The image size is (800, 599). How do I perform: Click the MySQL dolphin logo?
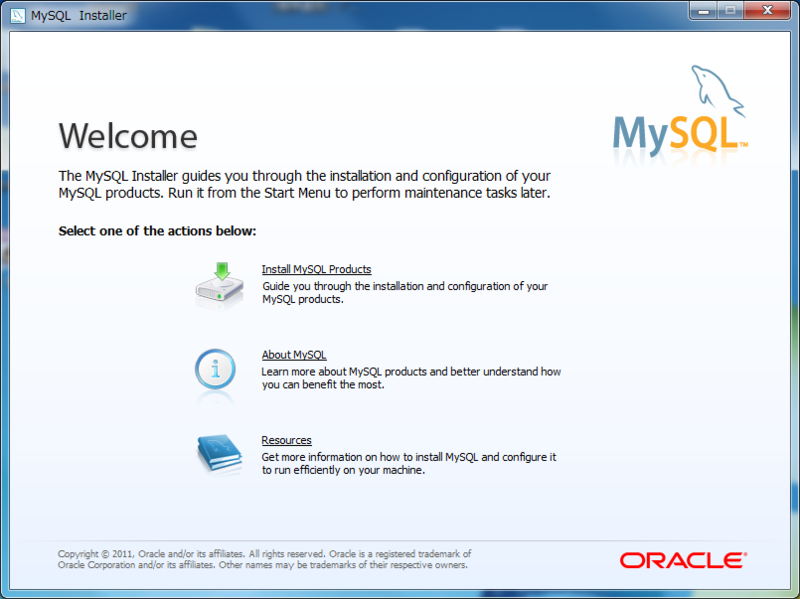pos(681,110)
